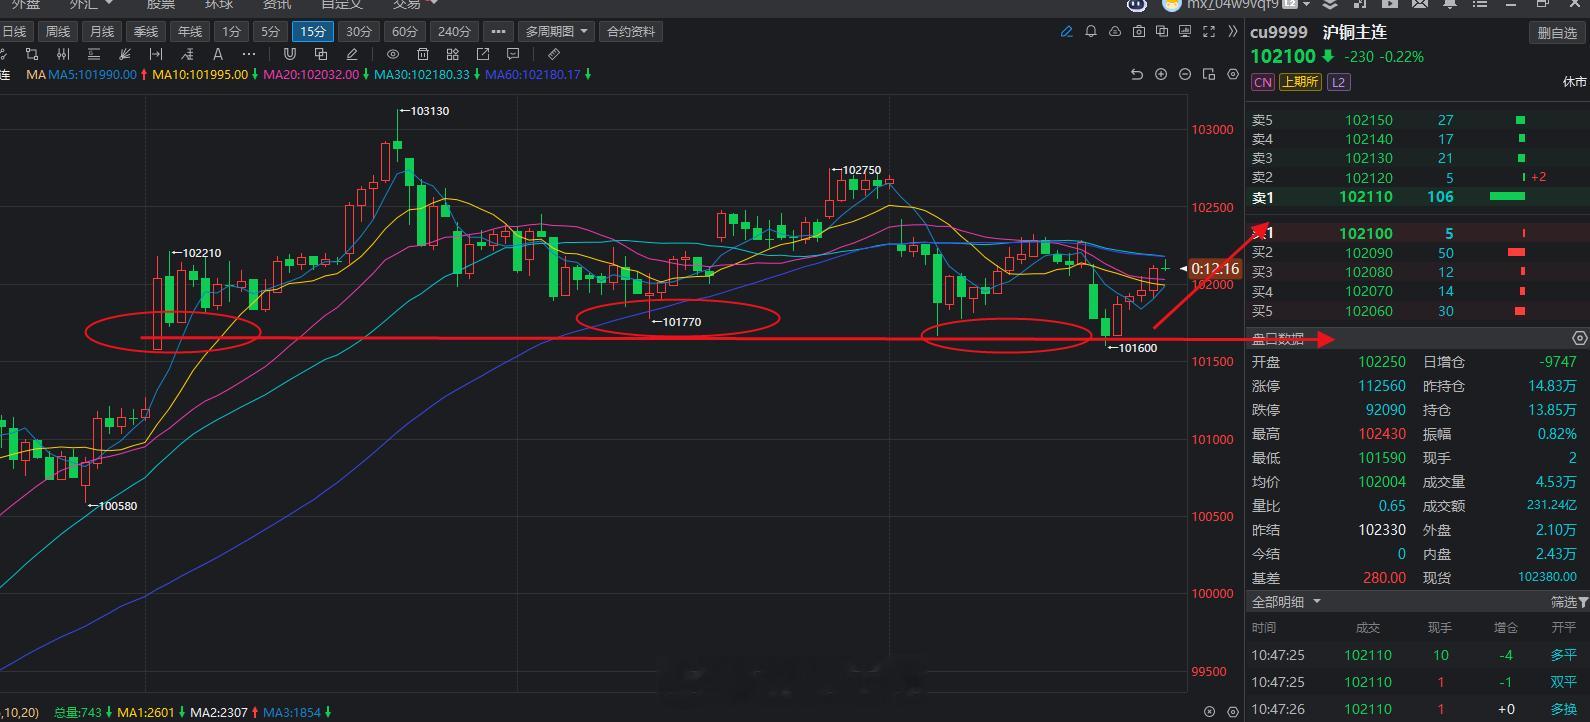Viewport: 1590px width, 722px height.
Task: Click the 删自选 button
Action: coord(1557,33)
